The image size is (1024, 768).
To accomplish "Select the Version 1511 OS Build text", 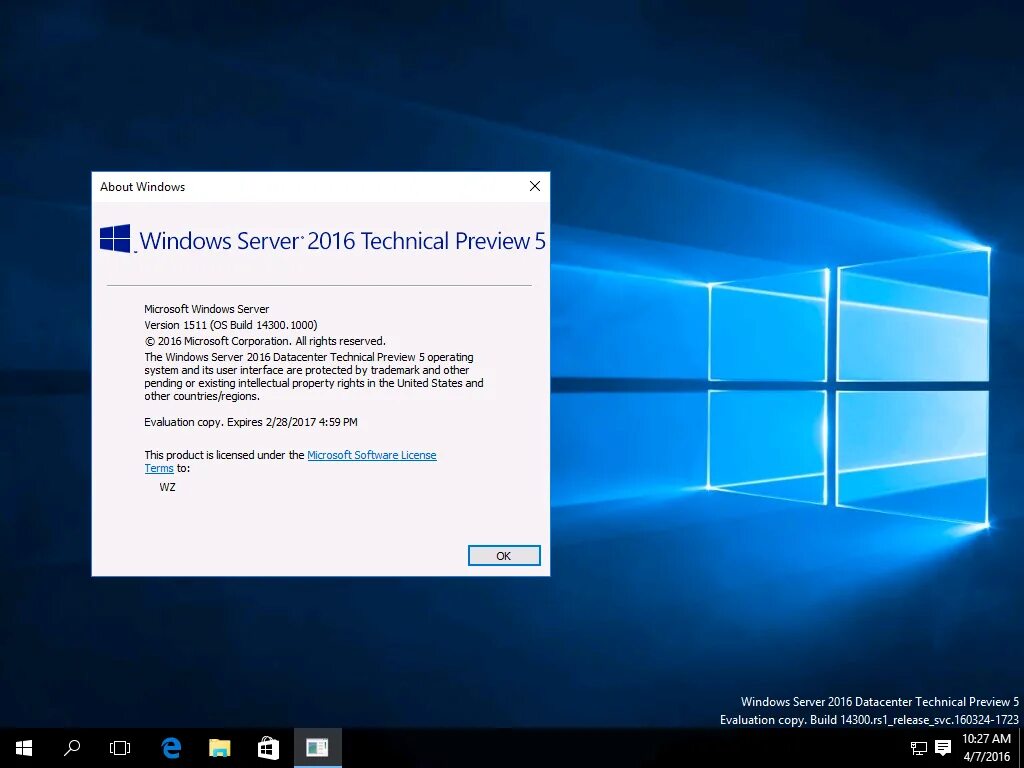I will pyautogui.click(x=231, y=325).
